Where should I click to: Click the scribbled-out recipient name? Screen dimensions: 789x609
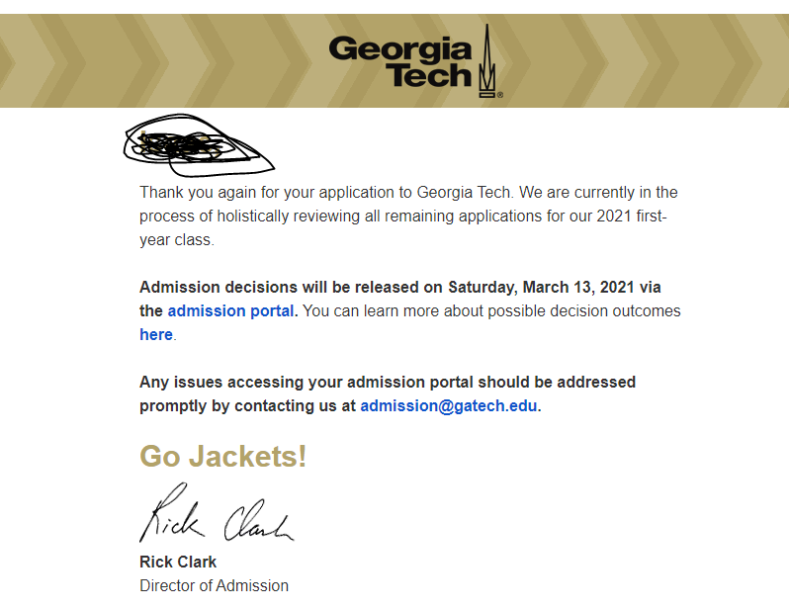(199, 145)
